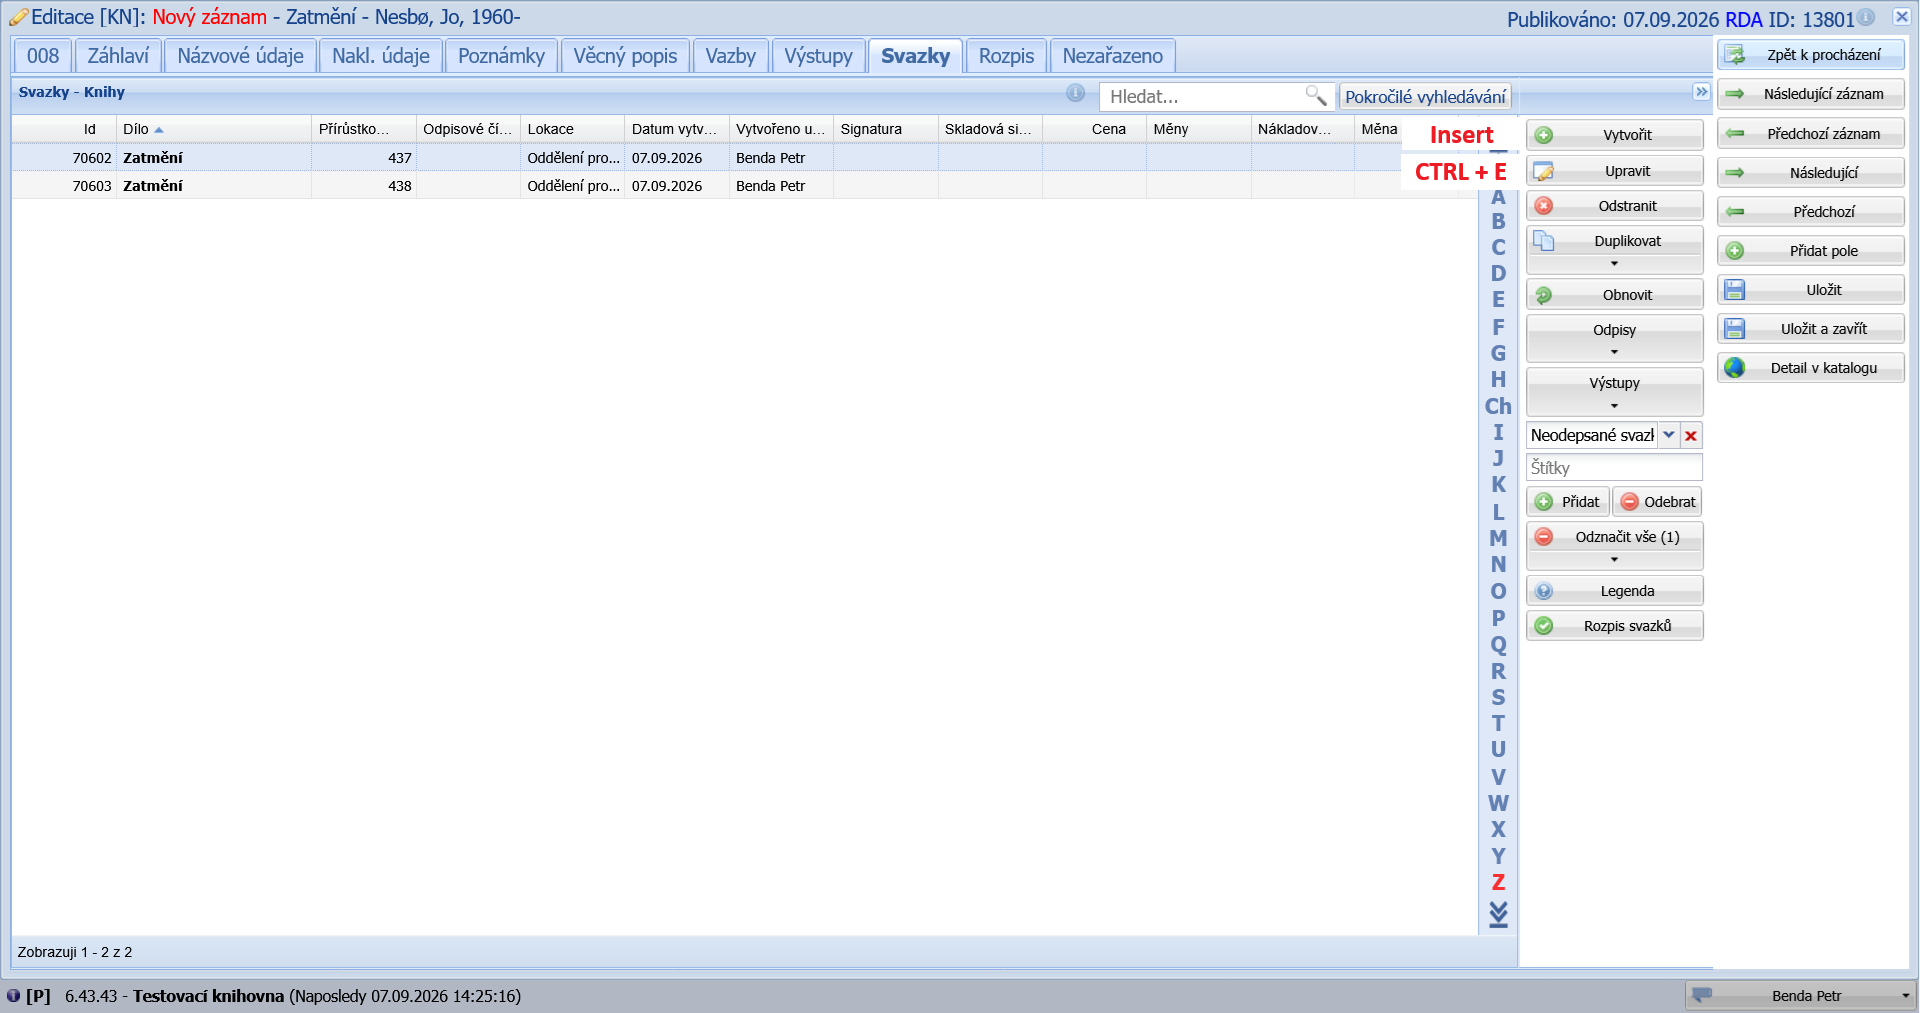Filter by letter Ch in alphabet index
Screen dimensions: 1920x1013
click(x=1498, y=406)
